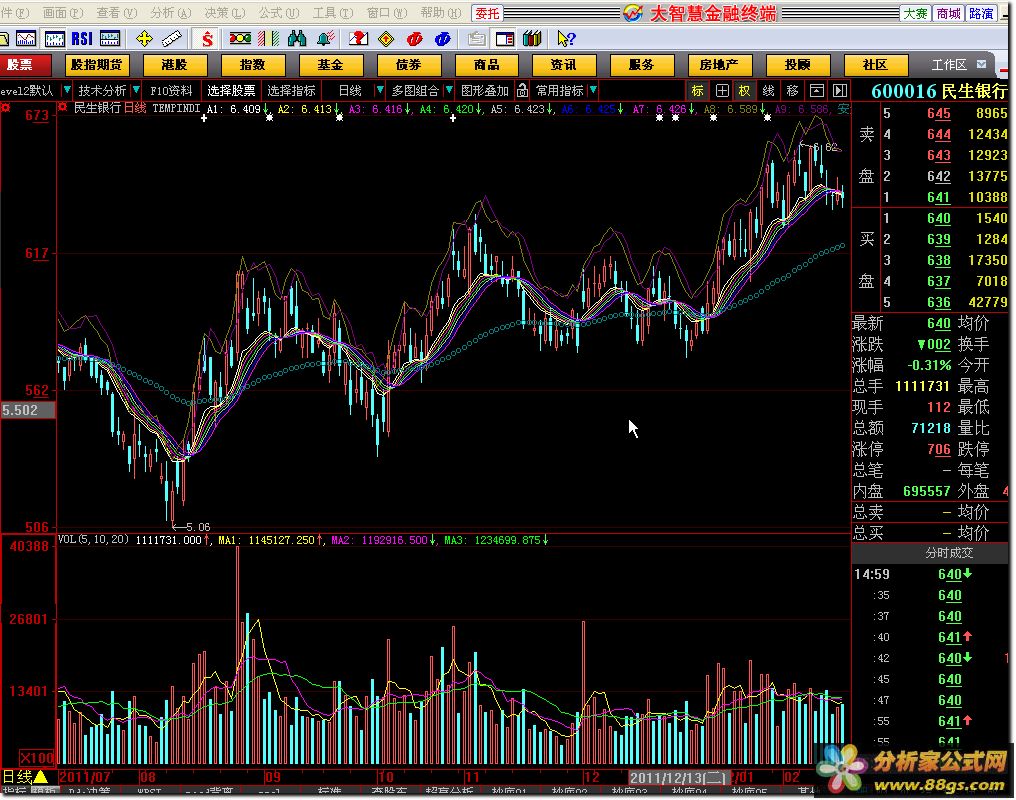Click the blue circular phi icon
Viewport: 1016px width, 800px height.
pyautogui.click(x=443, y=39)
